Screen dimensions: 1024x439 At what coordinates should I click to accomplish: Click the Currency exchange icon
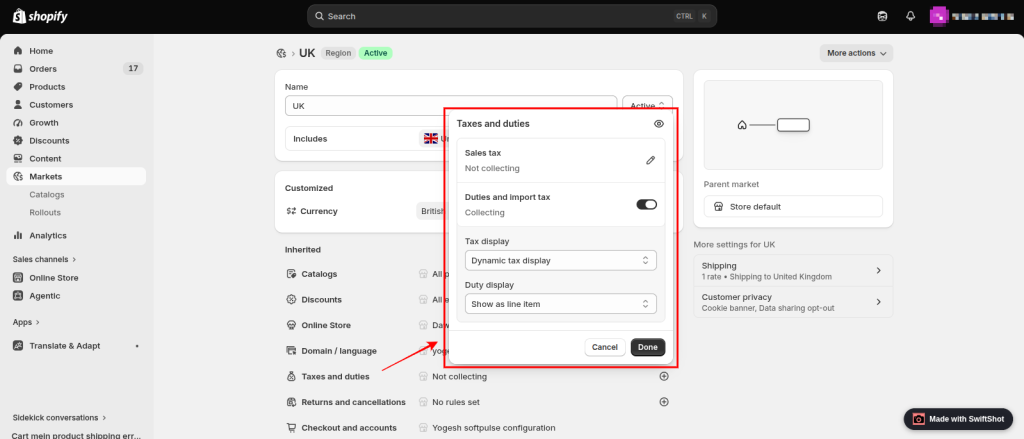point(291,211)
